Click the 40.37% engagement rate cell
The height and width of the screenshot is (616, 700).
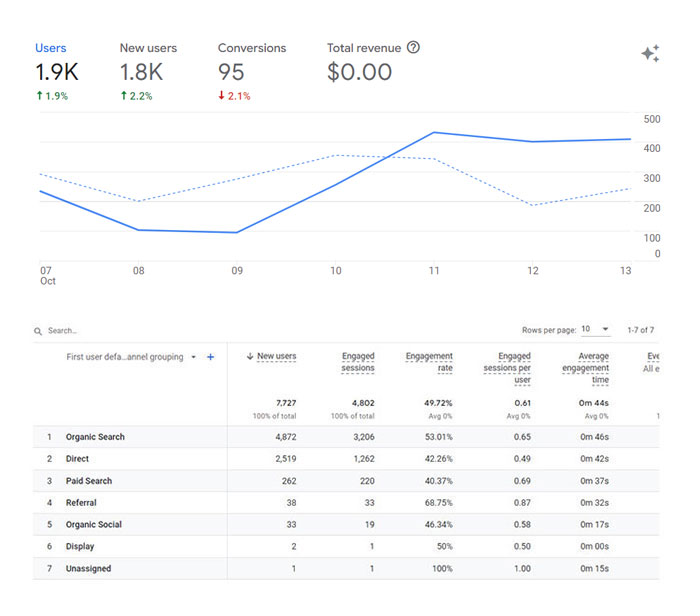click(438, 481)
